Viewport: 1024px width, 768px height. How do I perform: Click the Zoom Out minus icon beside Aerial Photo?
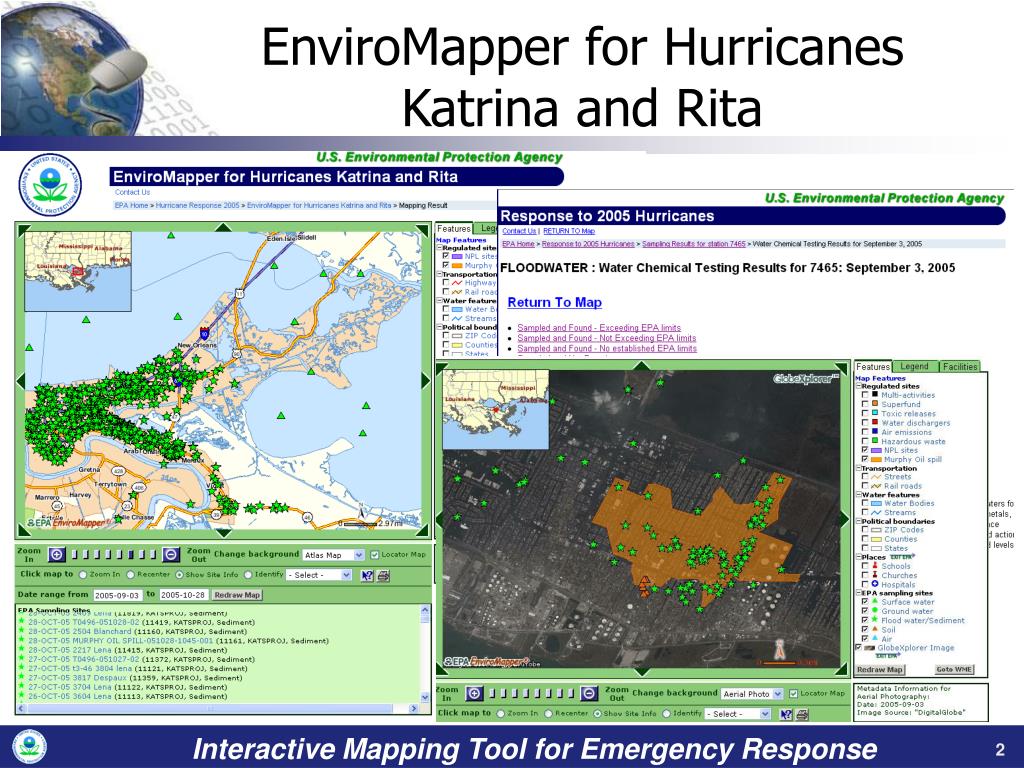click(x=588, y=694)
